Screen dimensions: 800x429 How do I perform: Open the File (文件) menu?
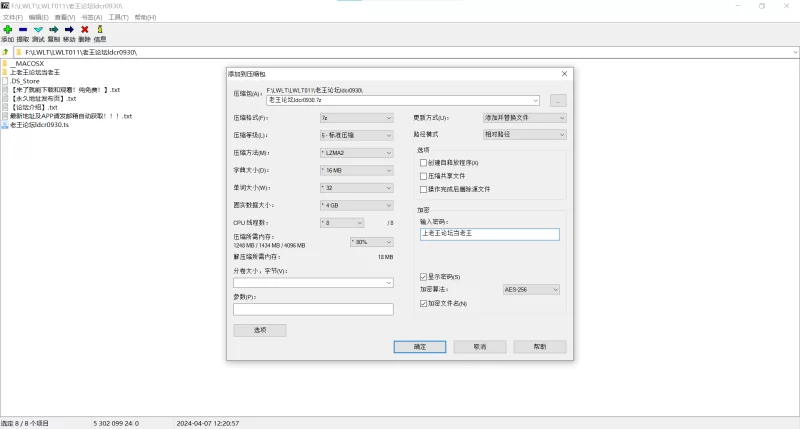pos(12,17)
